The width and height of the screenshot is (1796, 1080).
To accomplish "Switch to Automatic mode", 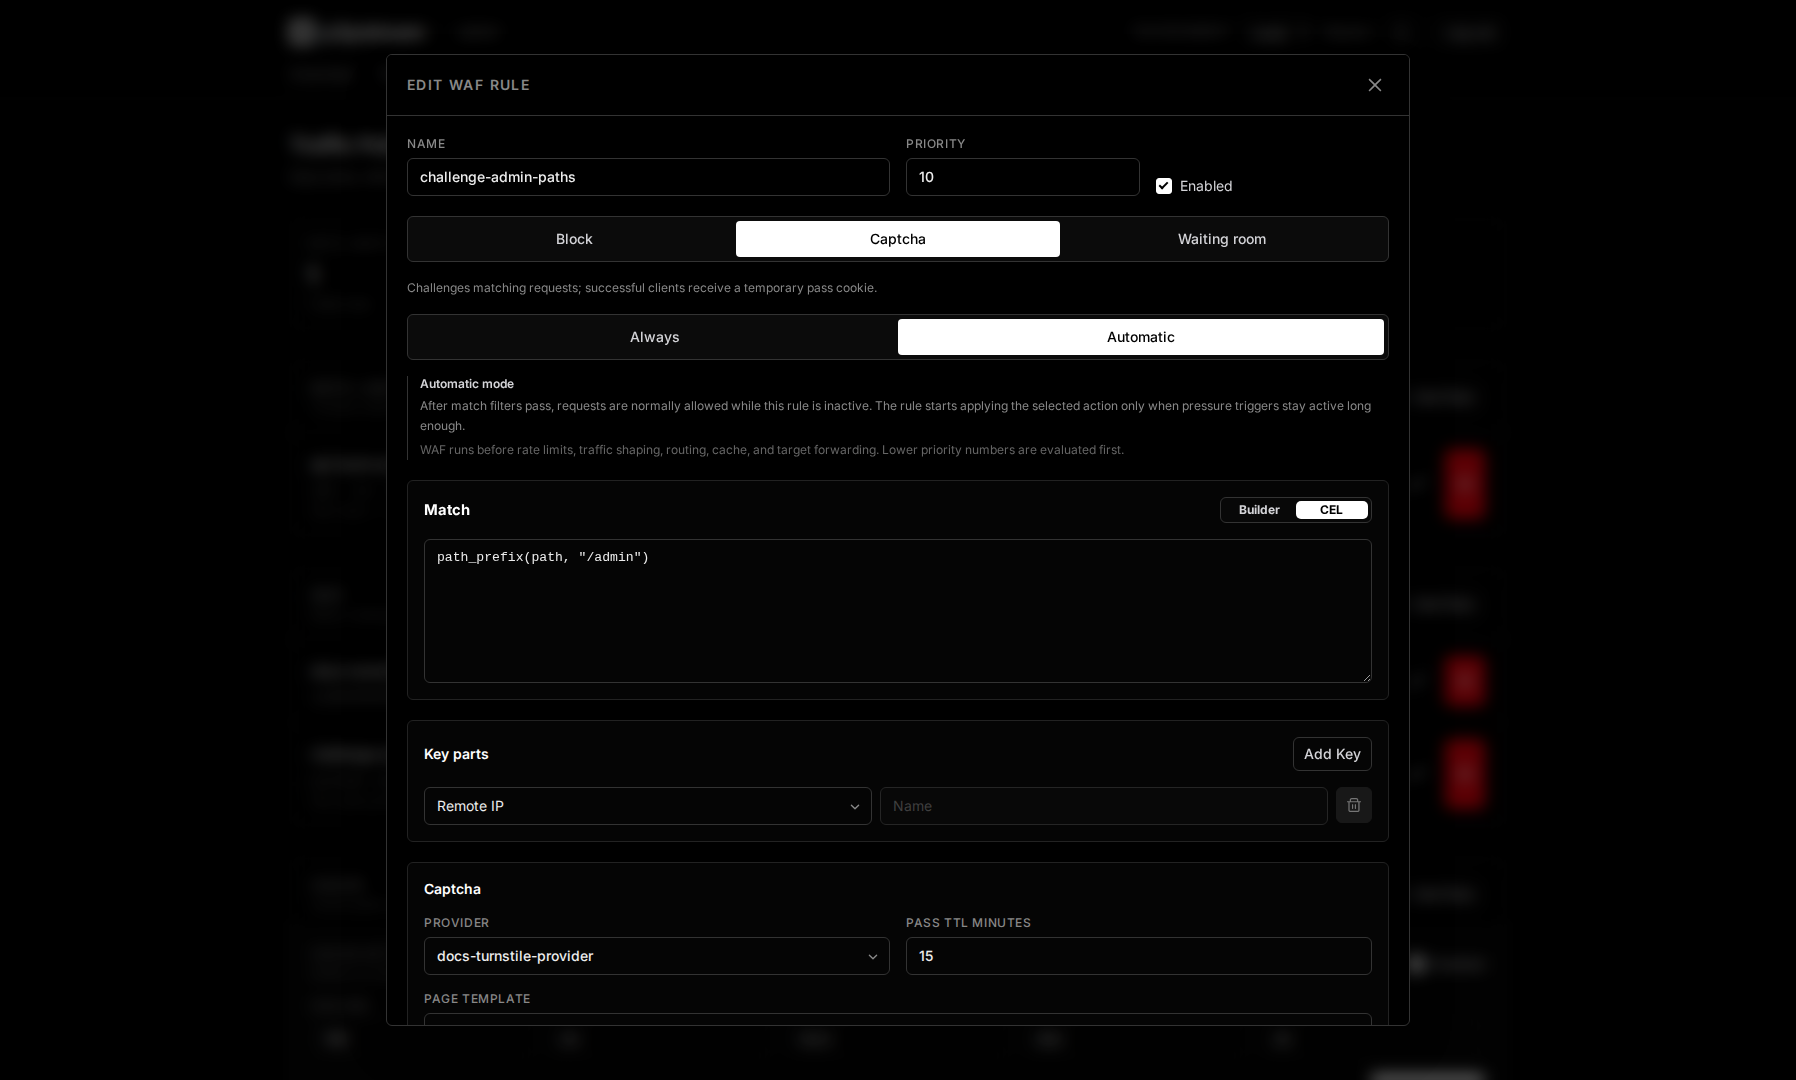I will (x=1140, y=337).
